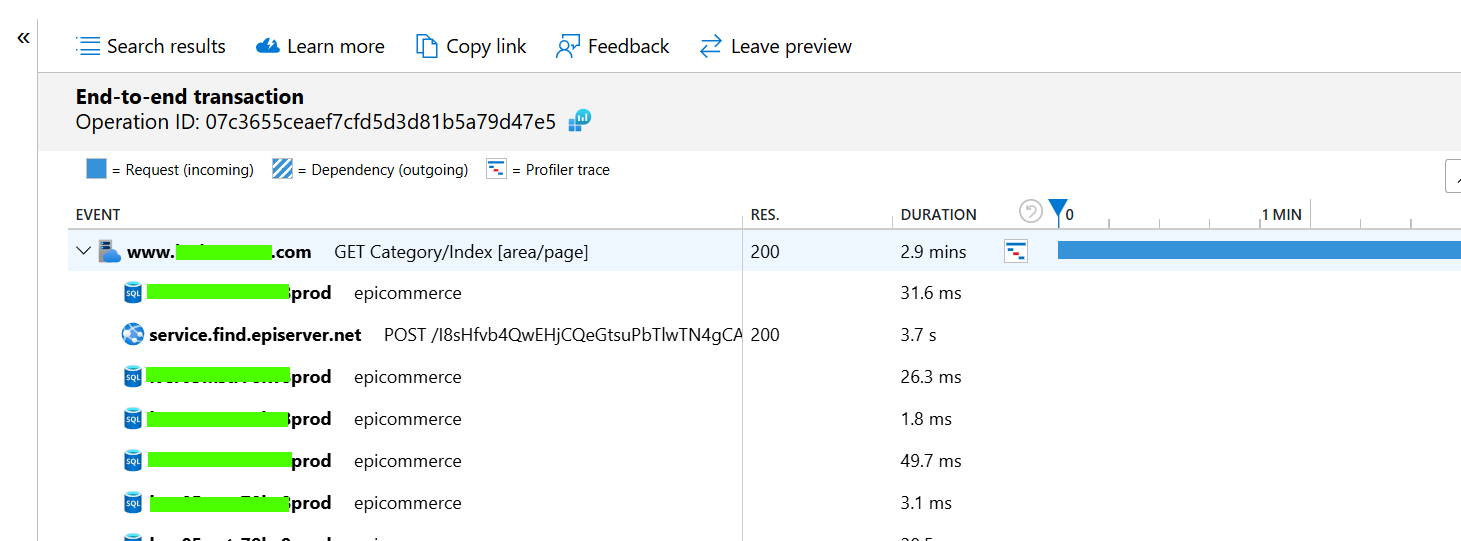Collapse the side panel with double chevron
The width and height of the screenshot is (1461, 541).
click(23, 38)
